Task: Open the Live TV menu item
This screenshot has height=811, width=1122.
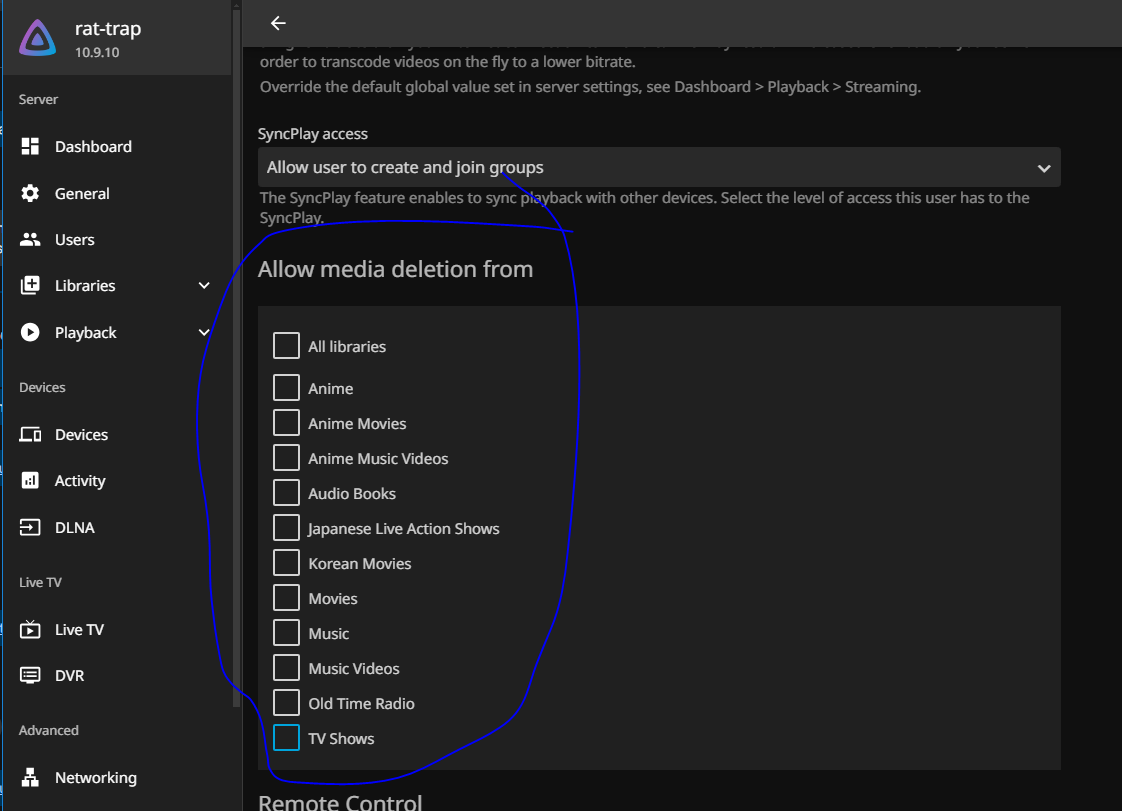Action: (79, 630)
